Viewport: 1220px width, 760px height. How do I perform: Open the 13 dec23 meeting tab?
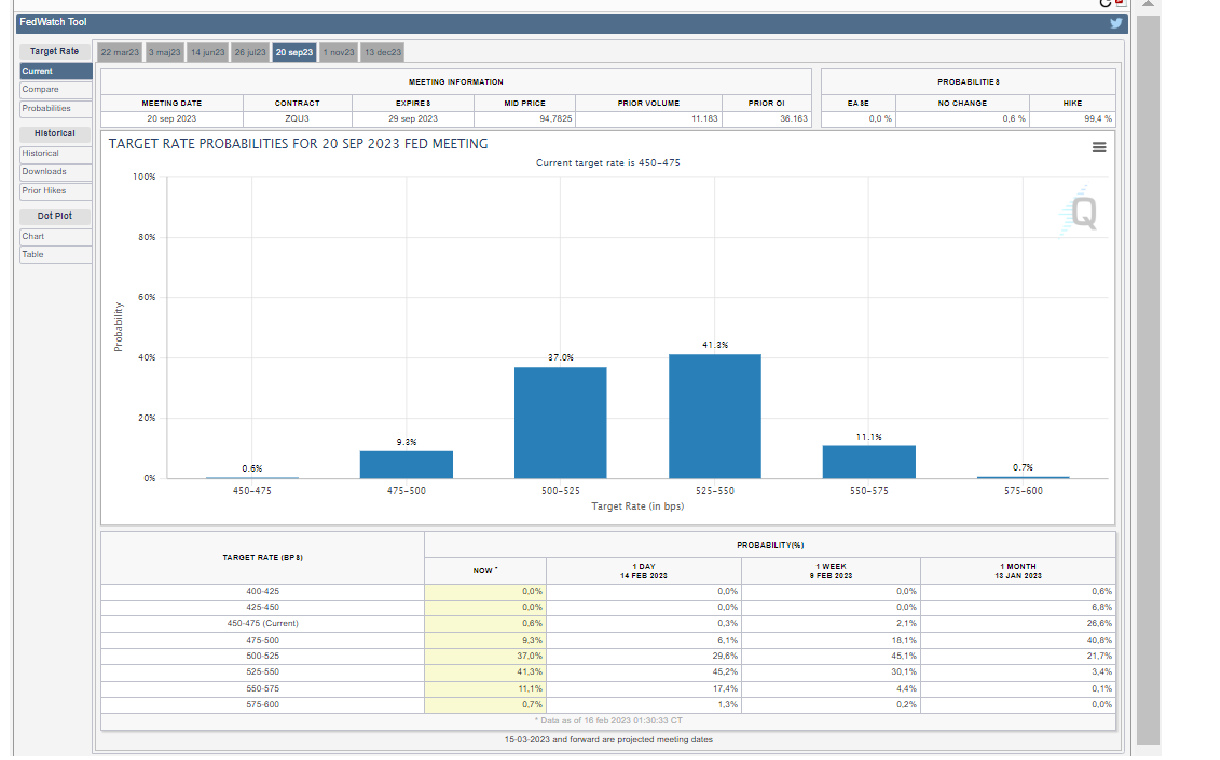point(383,52)
